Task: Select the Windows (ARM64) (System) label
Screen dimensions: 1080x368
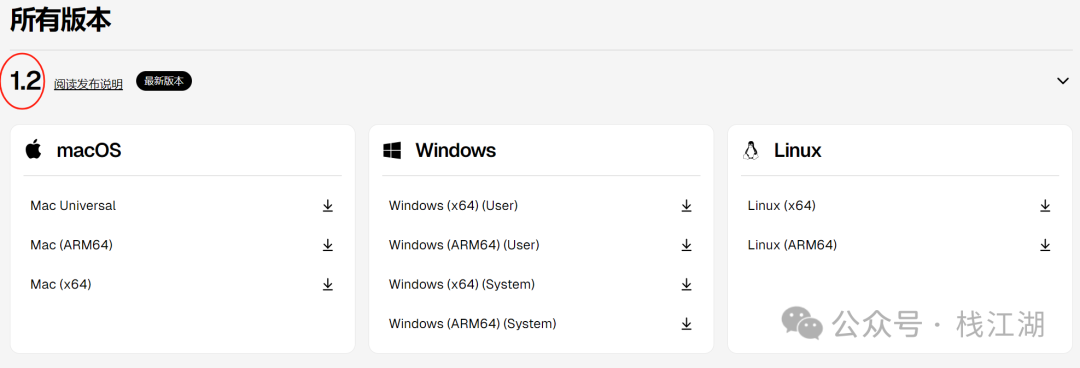Action: [472, 323]
